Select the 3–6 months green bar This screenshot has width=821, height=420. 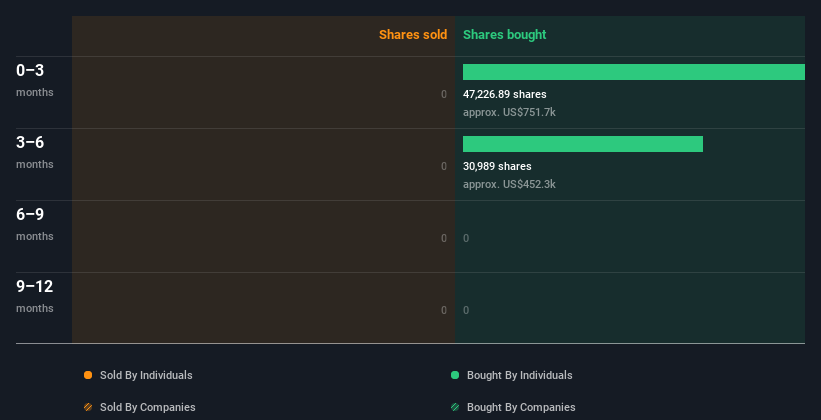pos(583,144)
